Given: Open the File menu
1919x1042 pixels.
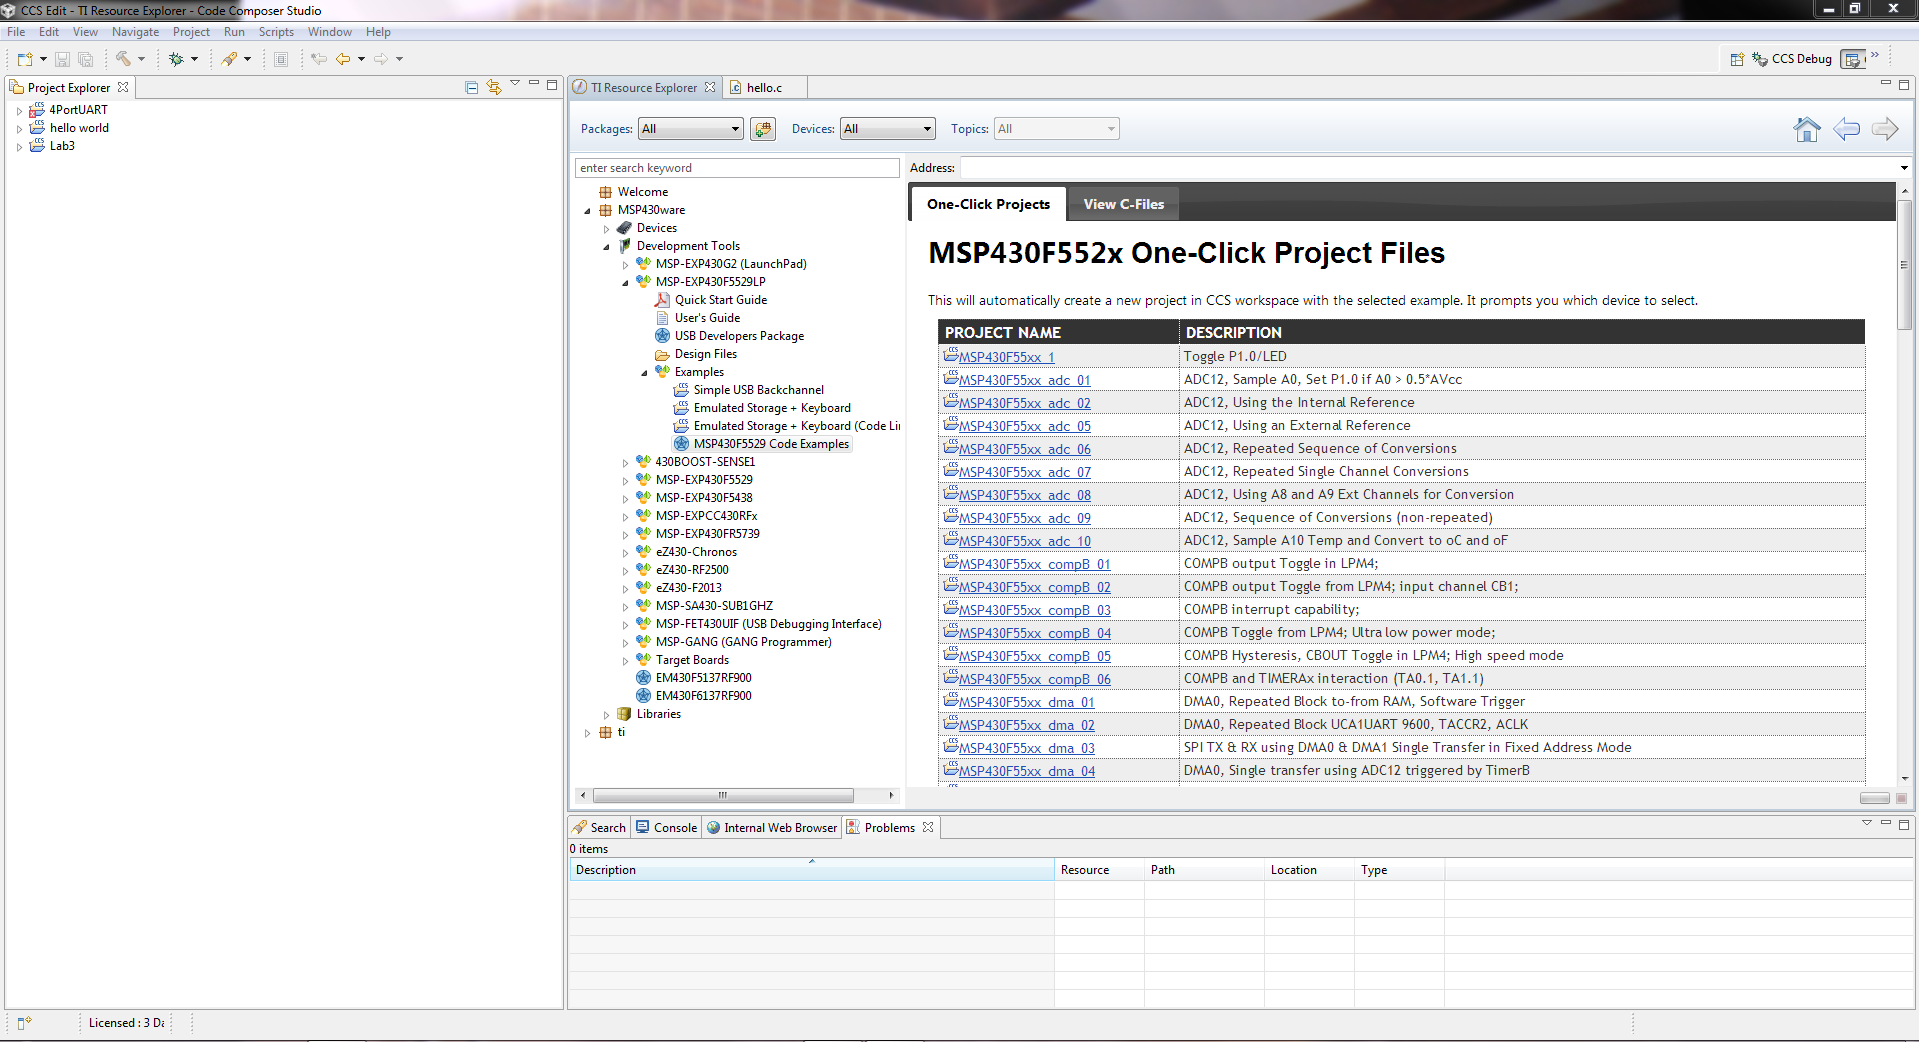Looking at the screenshot, I should pos(16,32).
